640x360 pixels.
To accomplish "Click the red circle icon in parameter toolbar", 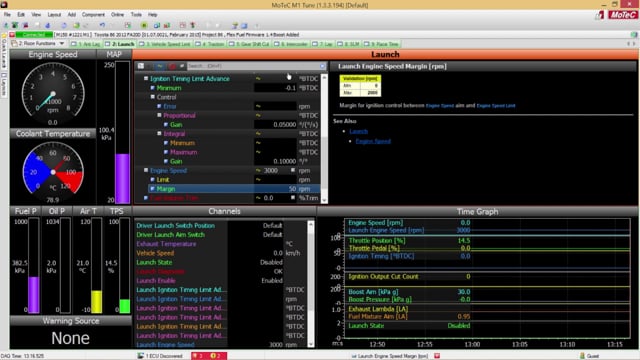I will (x=172, y=66).
